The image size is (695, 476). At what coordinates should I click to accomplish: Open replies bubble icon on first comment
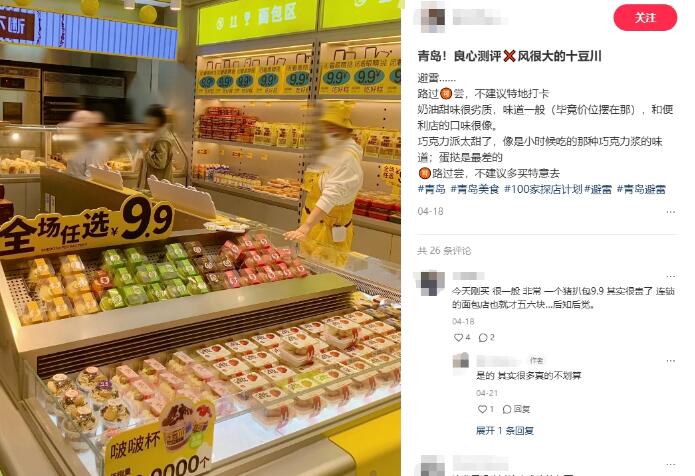[483, 338]
